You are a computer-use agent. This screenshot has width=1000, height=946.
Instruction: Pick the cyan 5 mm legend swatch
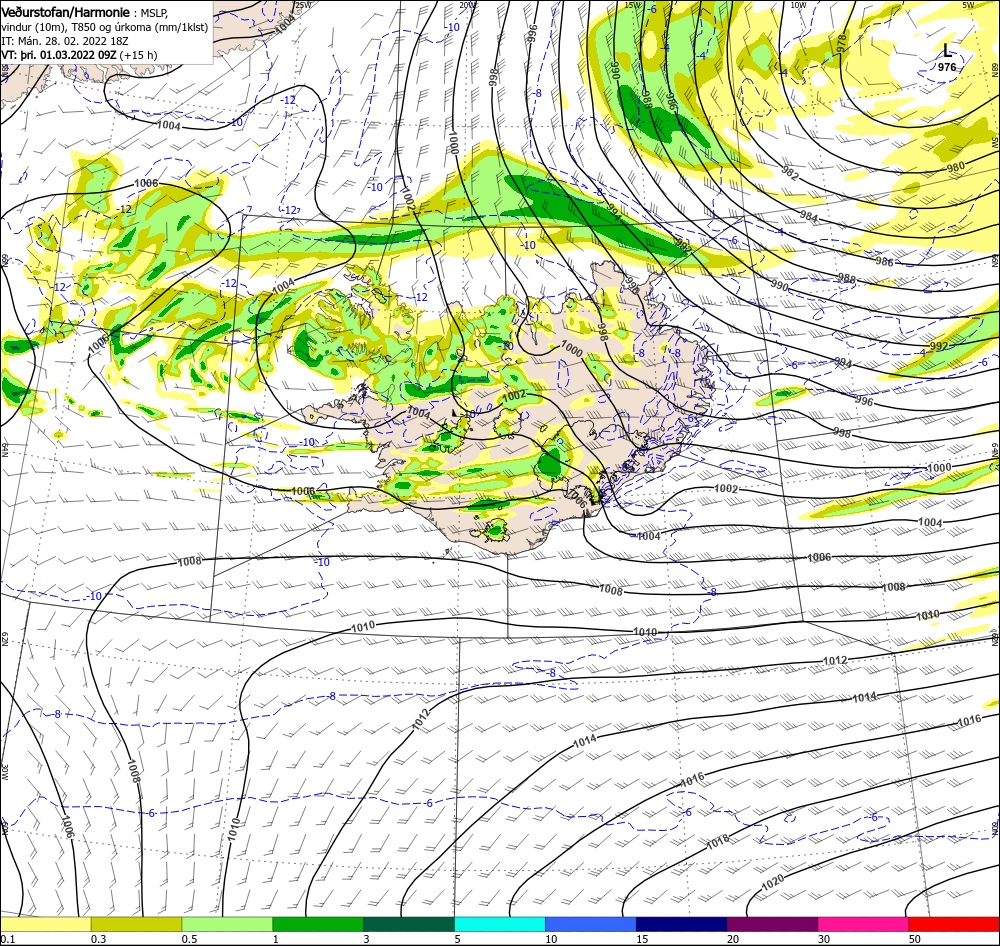(x=499, y=924)
